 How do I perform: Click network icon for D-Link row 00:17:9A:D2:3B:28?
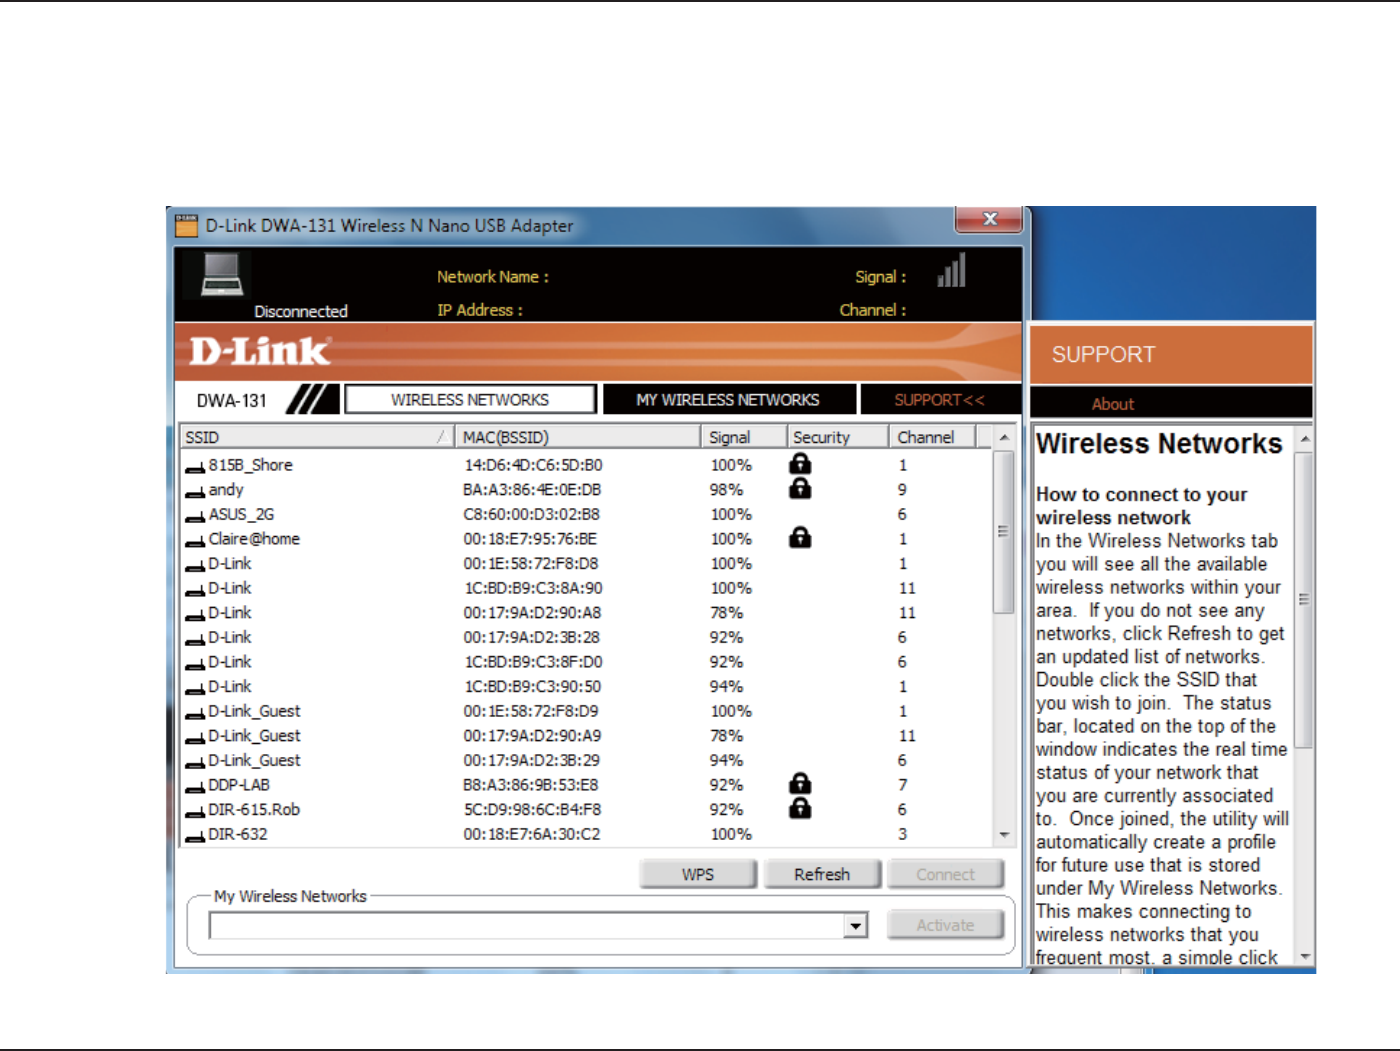(195, 639)
